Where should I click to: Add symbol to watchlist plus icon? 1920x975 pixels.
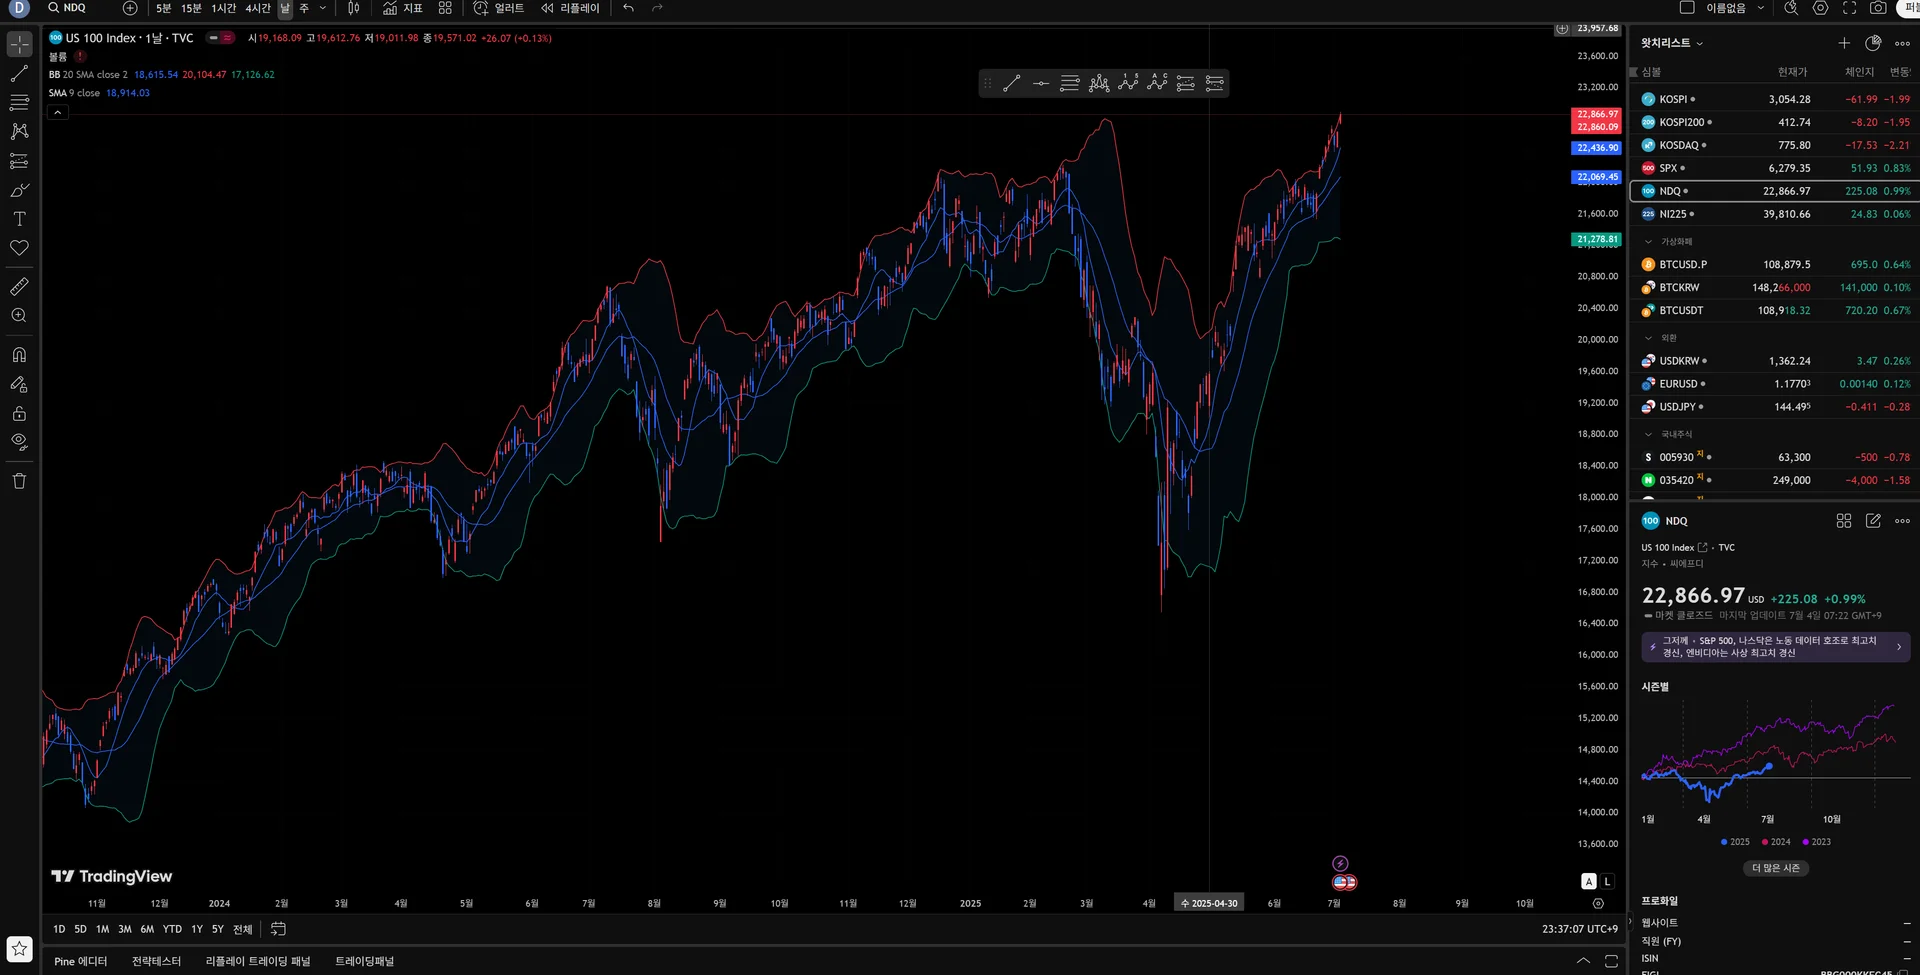(1844, 43)
